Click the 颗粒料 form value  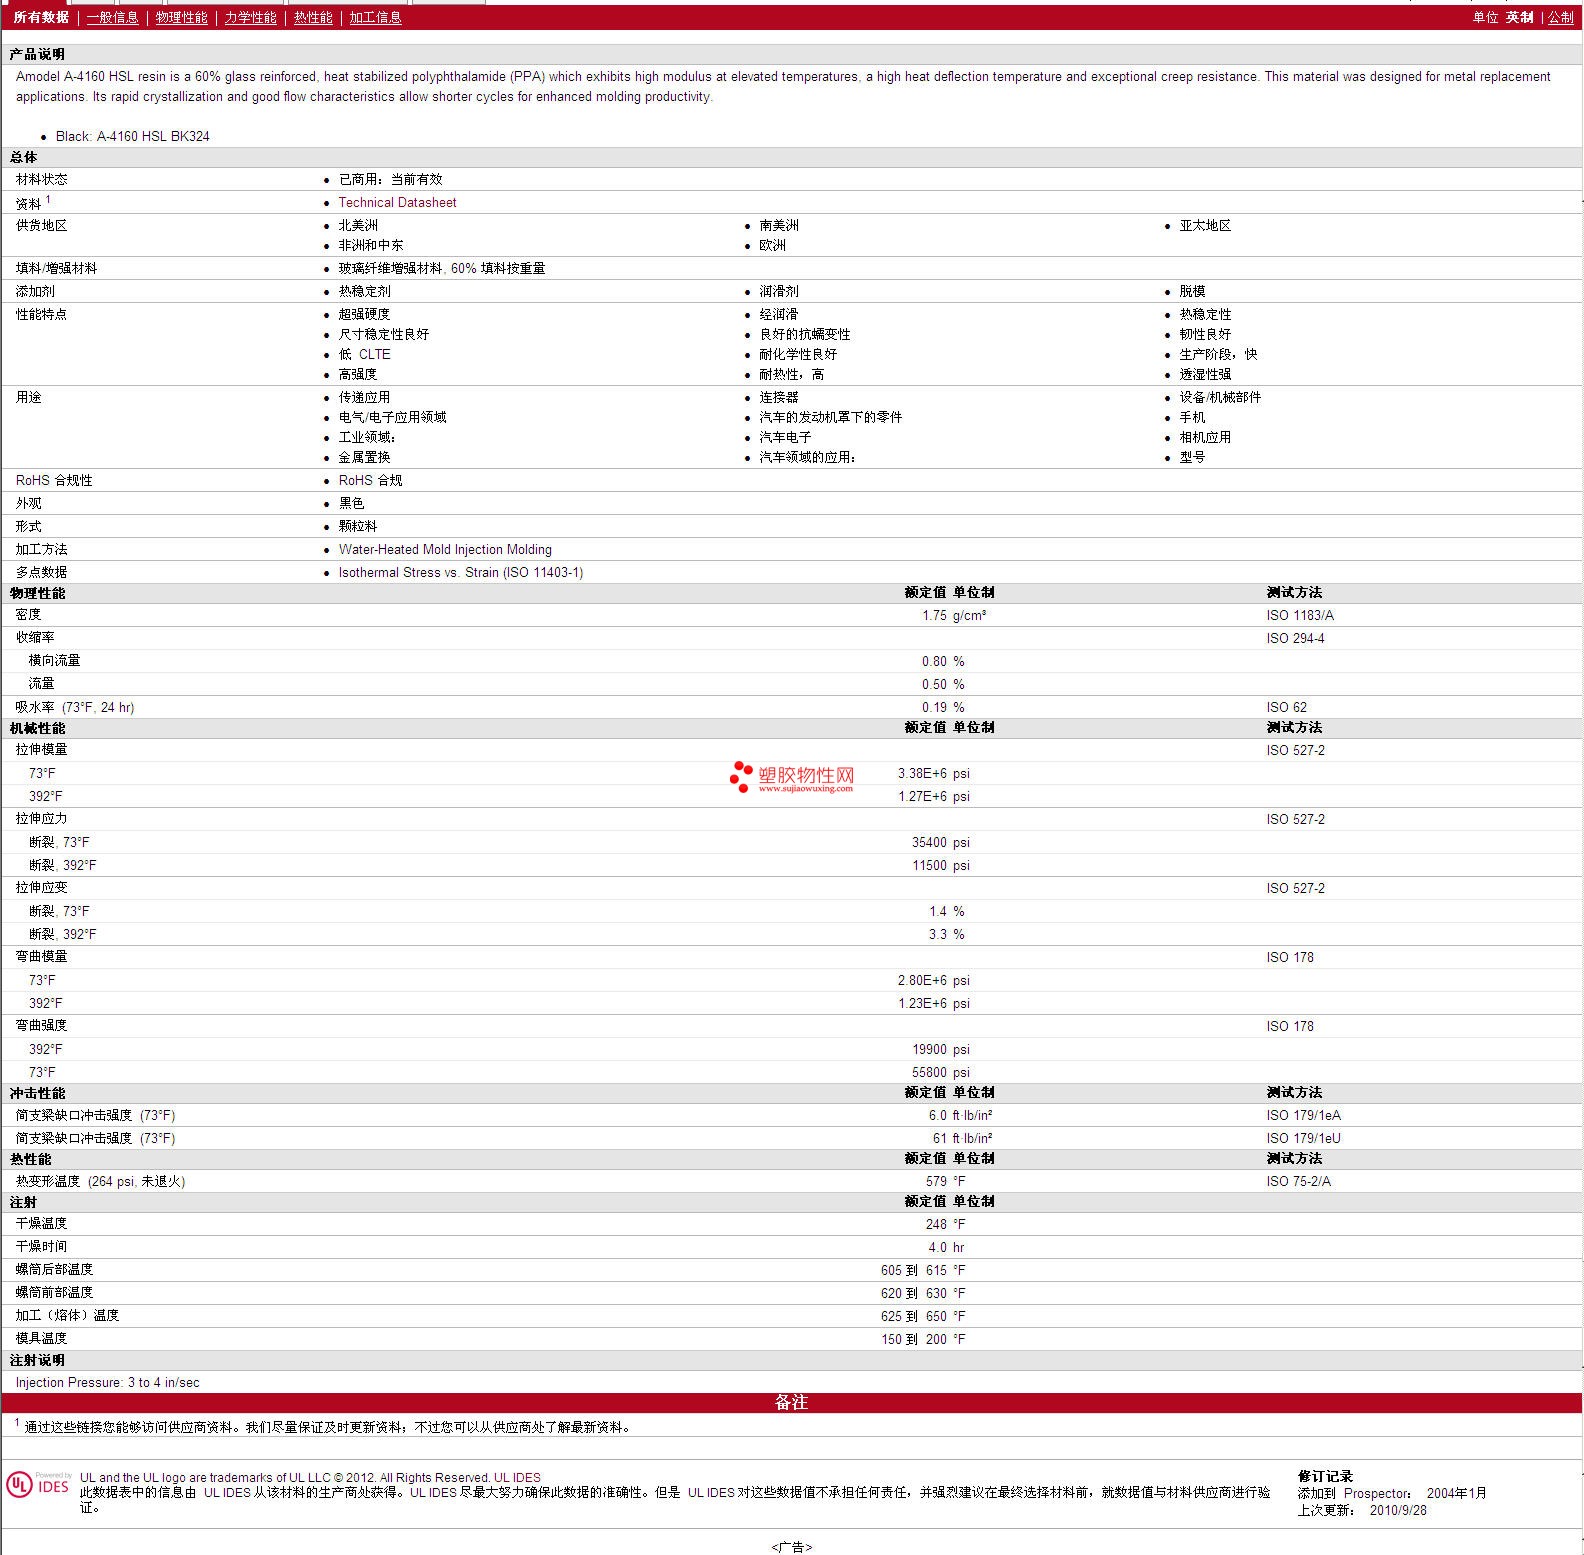[x=357, y=526]
